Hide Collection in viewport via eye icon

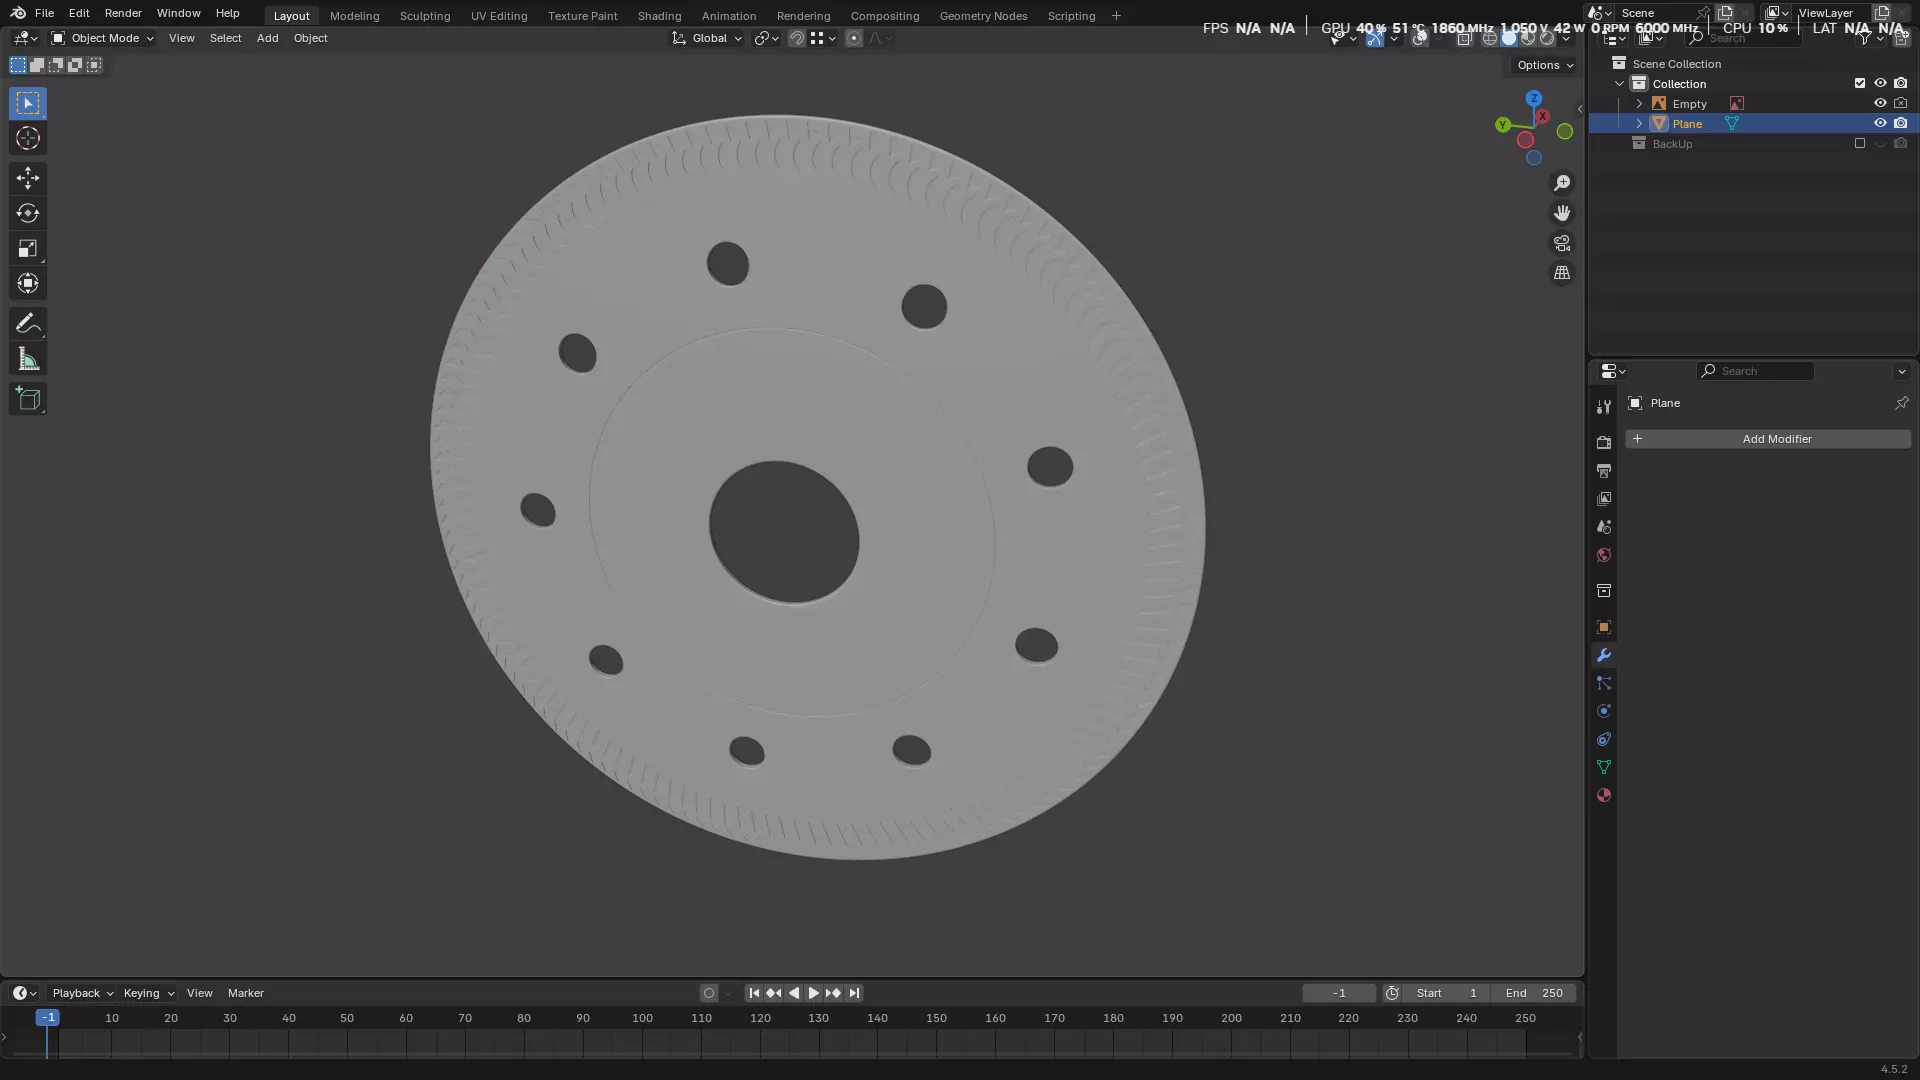[x=1880, y=83]
